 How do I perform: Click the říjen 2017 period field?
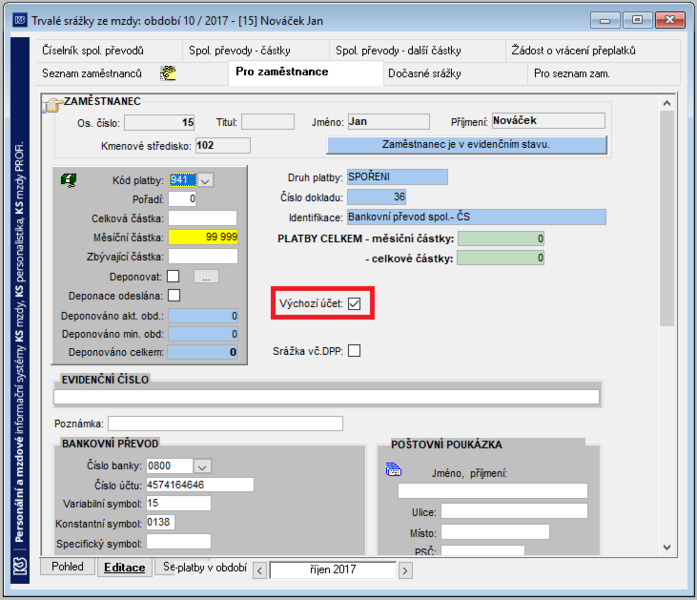(x=332, y=570)
